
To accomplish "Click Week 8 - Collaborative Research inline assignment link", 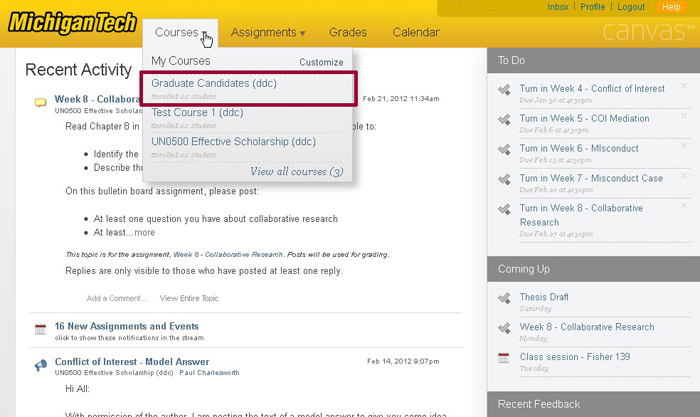I will coord(228,254).
